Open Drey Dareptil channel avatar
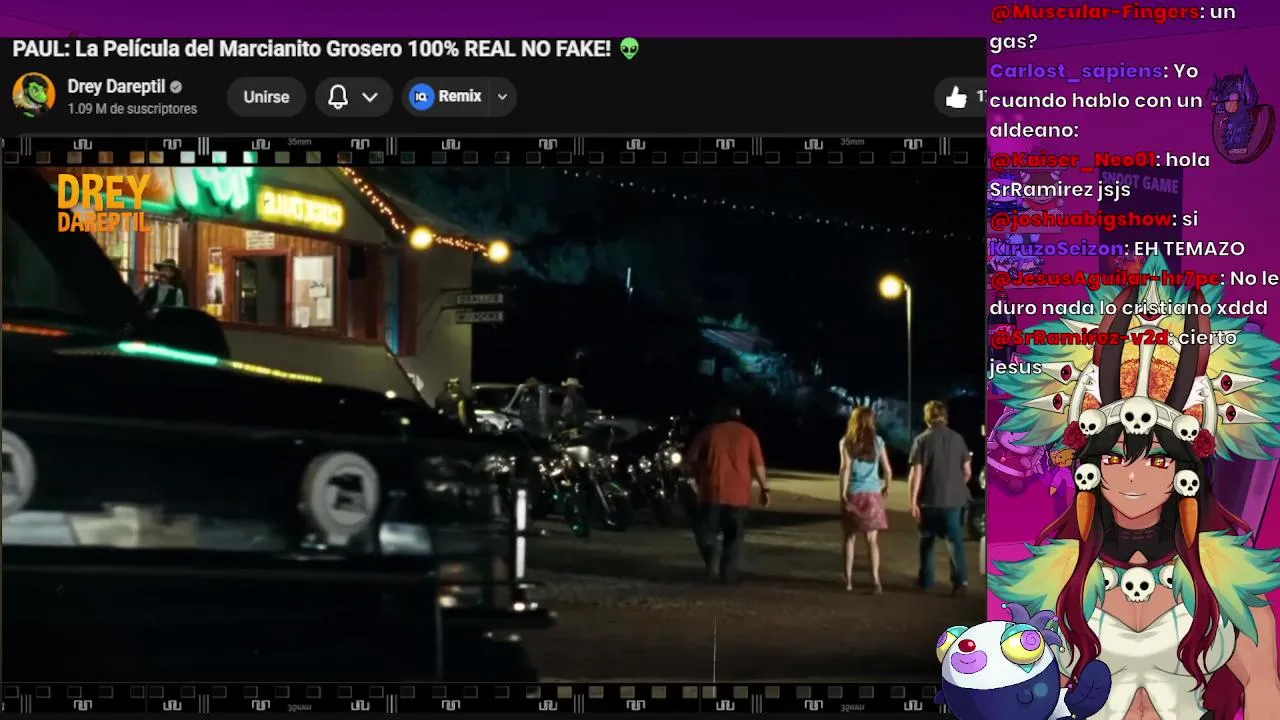 [33, 96]
